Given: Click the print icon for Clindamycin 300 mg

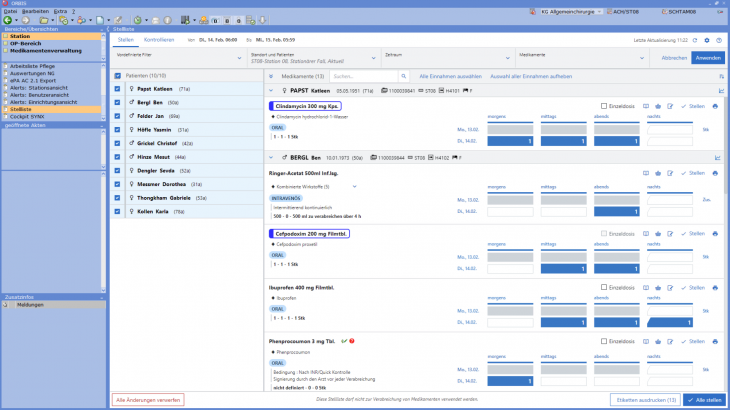Looking at the screenshot, I should pos(715,106).
